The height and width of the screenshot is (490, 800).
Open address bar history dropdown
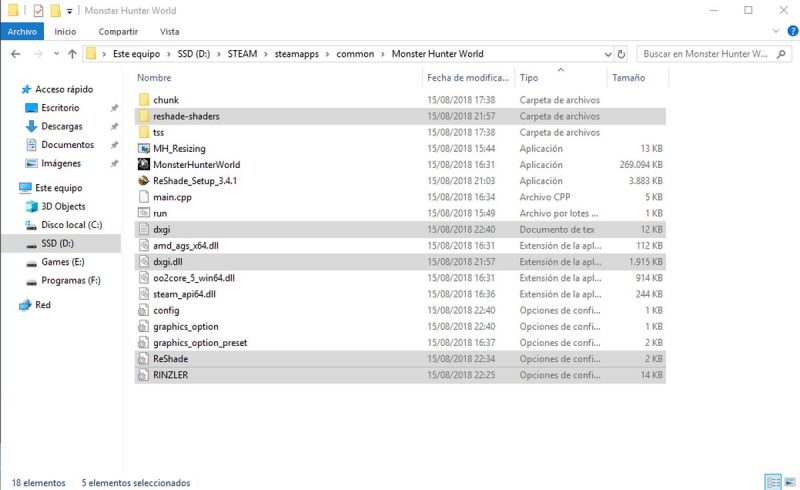pos(608,54)
